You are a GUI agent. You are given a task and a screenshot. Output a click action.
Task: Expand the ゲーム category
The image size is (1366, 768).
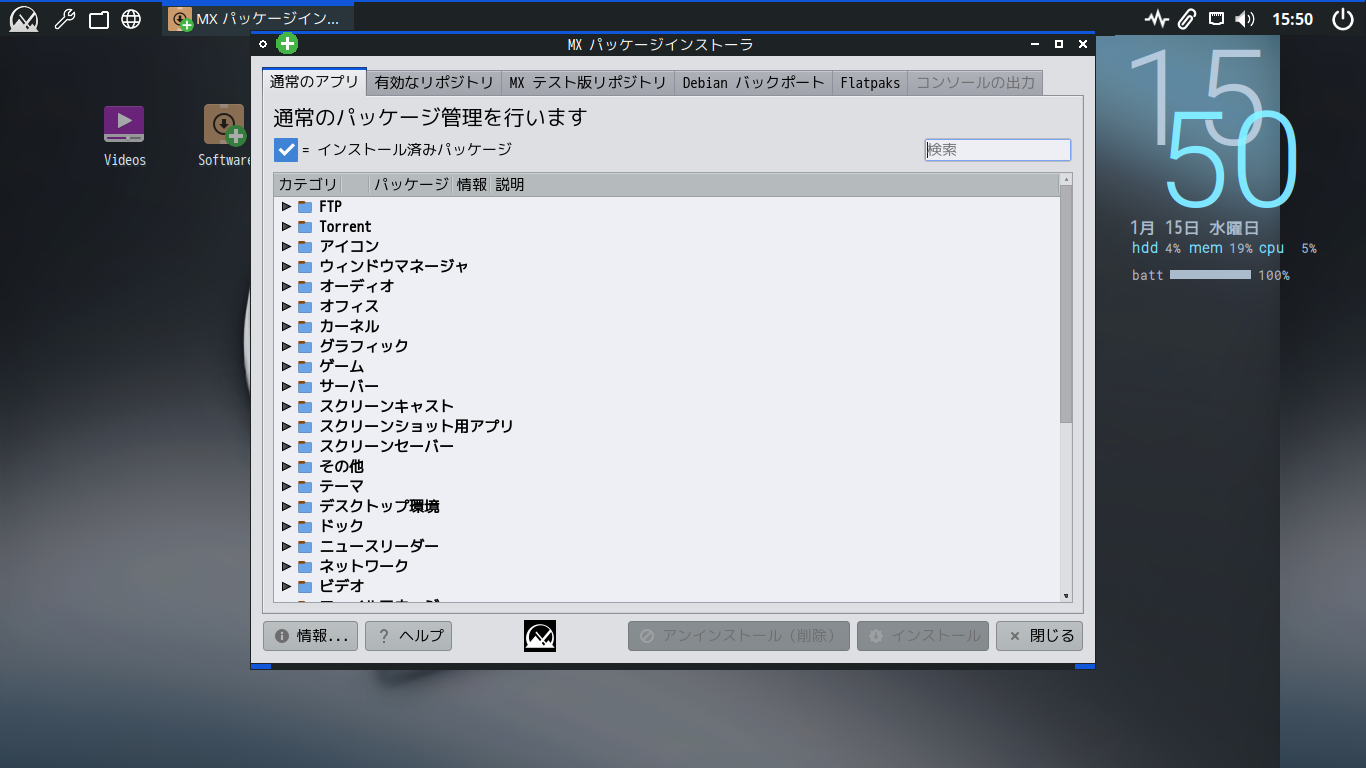[286, 366]
